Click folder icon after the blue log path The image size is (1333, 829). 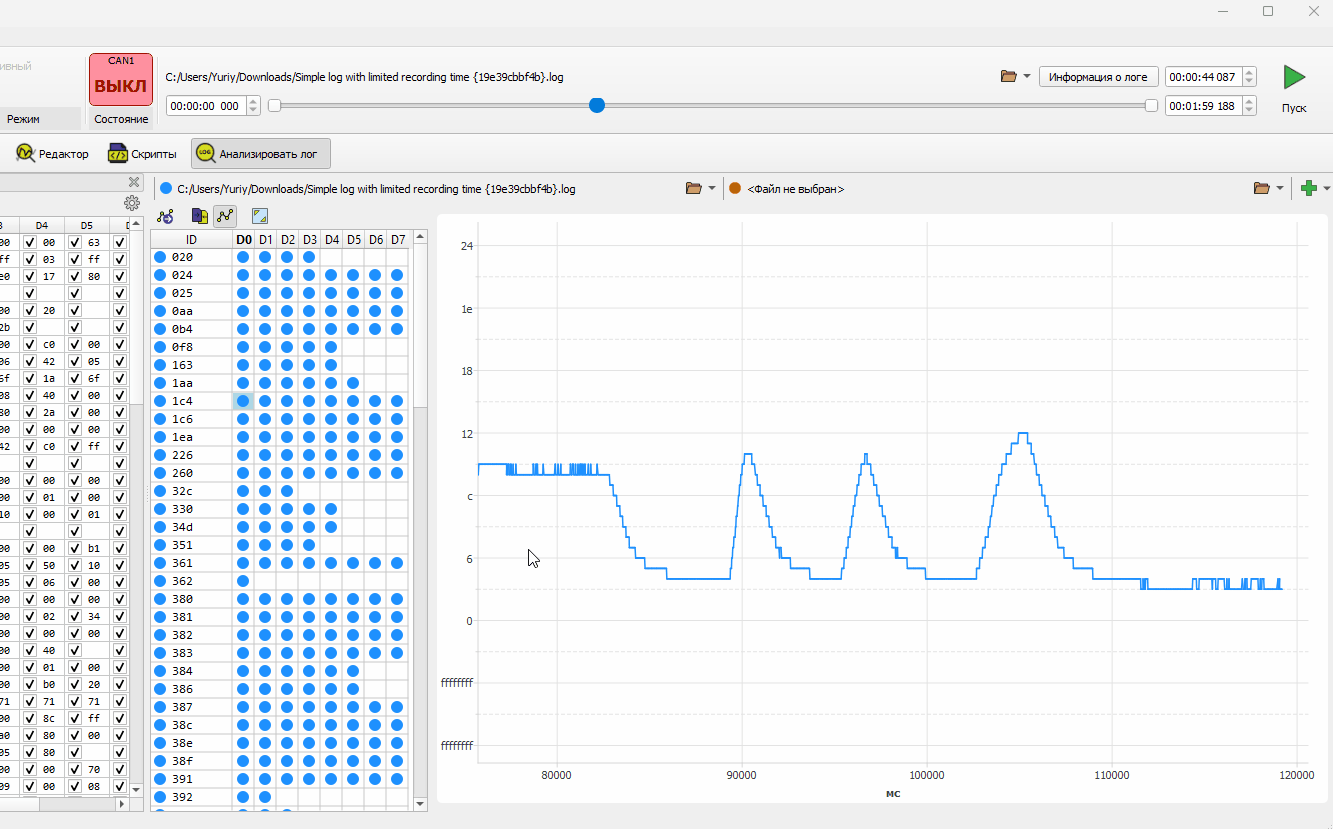(694, 188)
